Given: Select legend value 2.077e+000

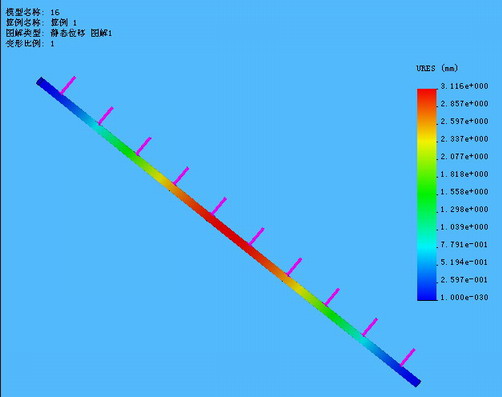Looking at the screenshot, I should point(464,157).
